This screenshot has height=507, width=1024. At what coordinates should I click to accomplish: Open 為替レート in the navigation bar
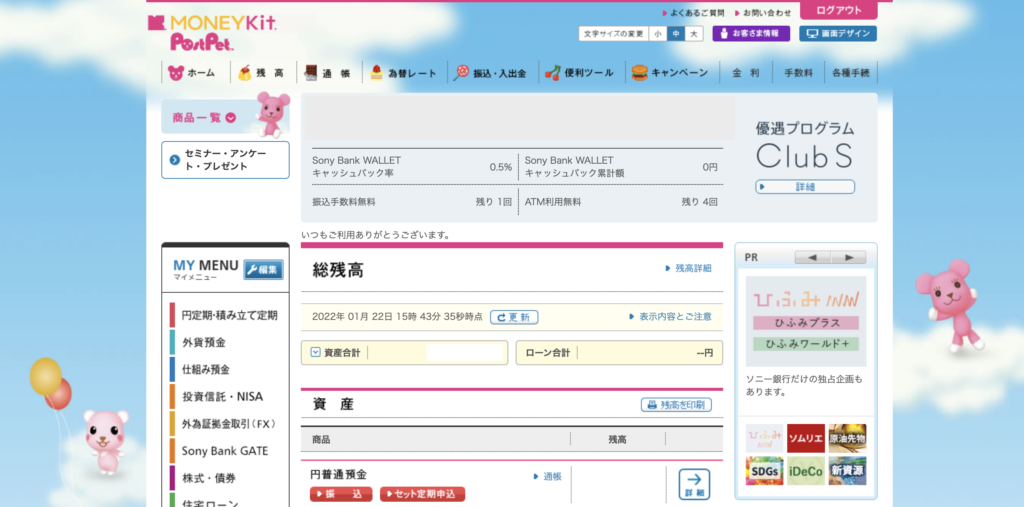coord(404,73)
